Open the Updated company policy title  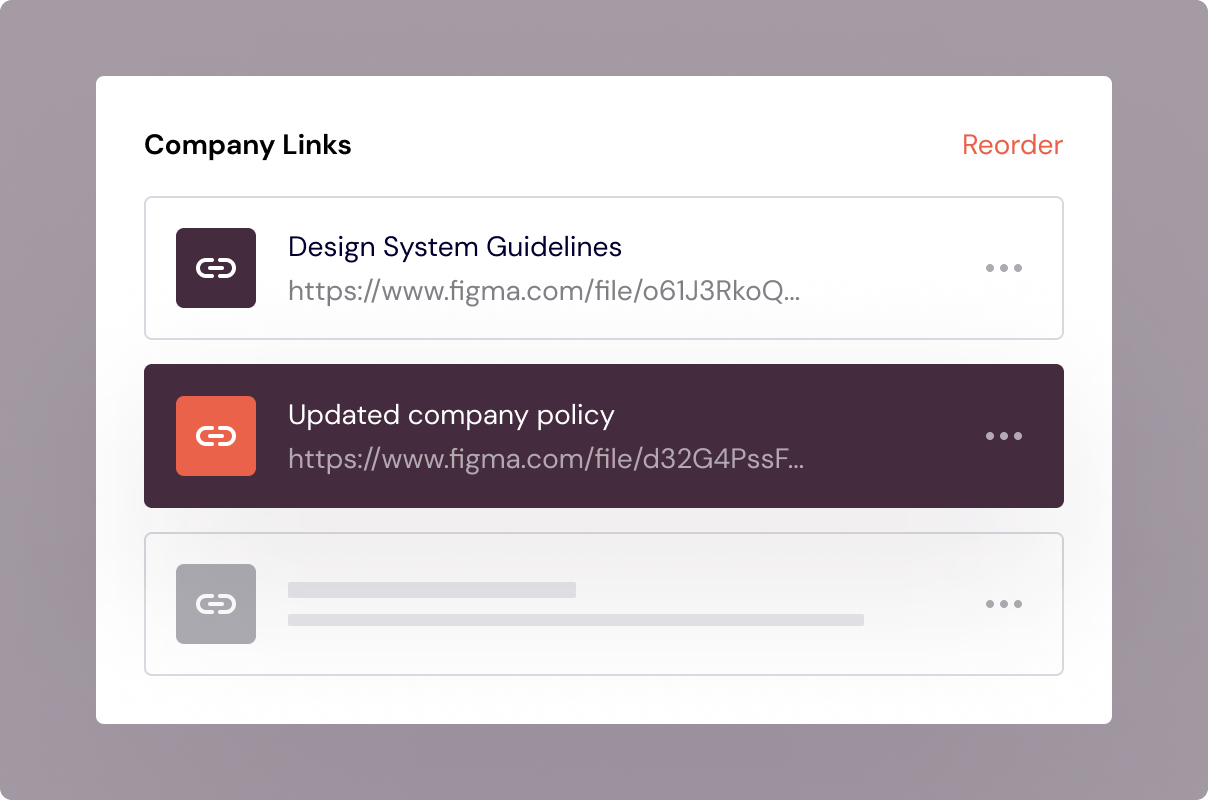tap(451, 415)
